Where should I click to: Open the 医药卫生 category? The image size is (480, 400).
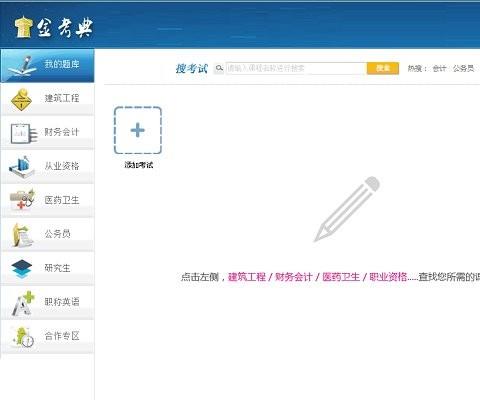click(x=47, y=201)
